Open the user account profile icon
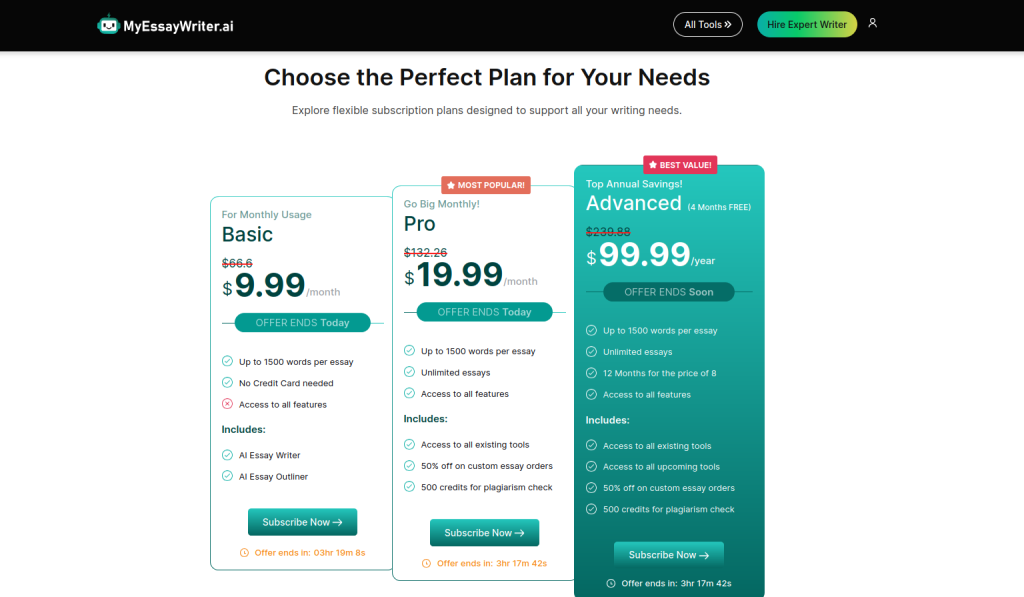Viewport: 1024px width, 597px height. point(872,23)
